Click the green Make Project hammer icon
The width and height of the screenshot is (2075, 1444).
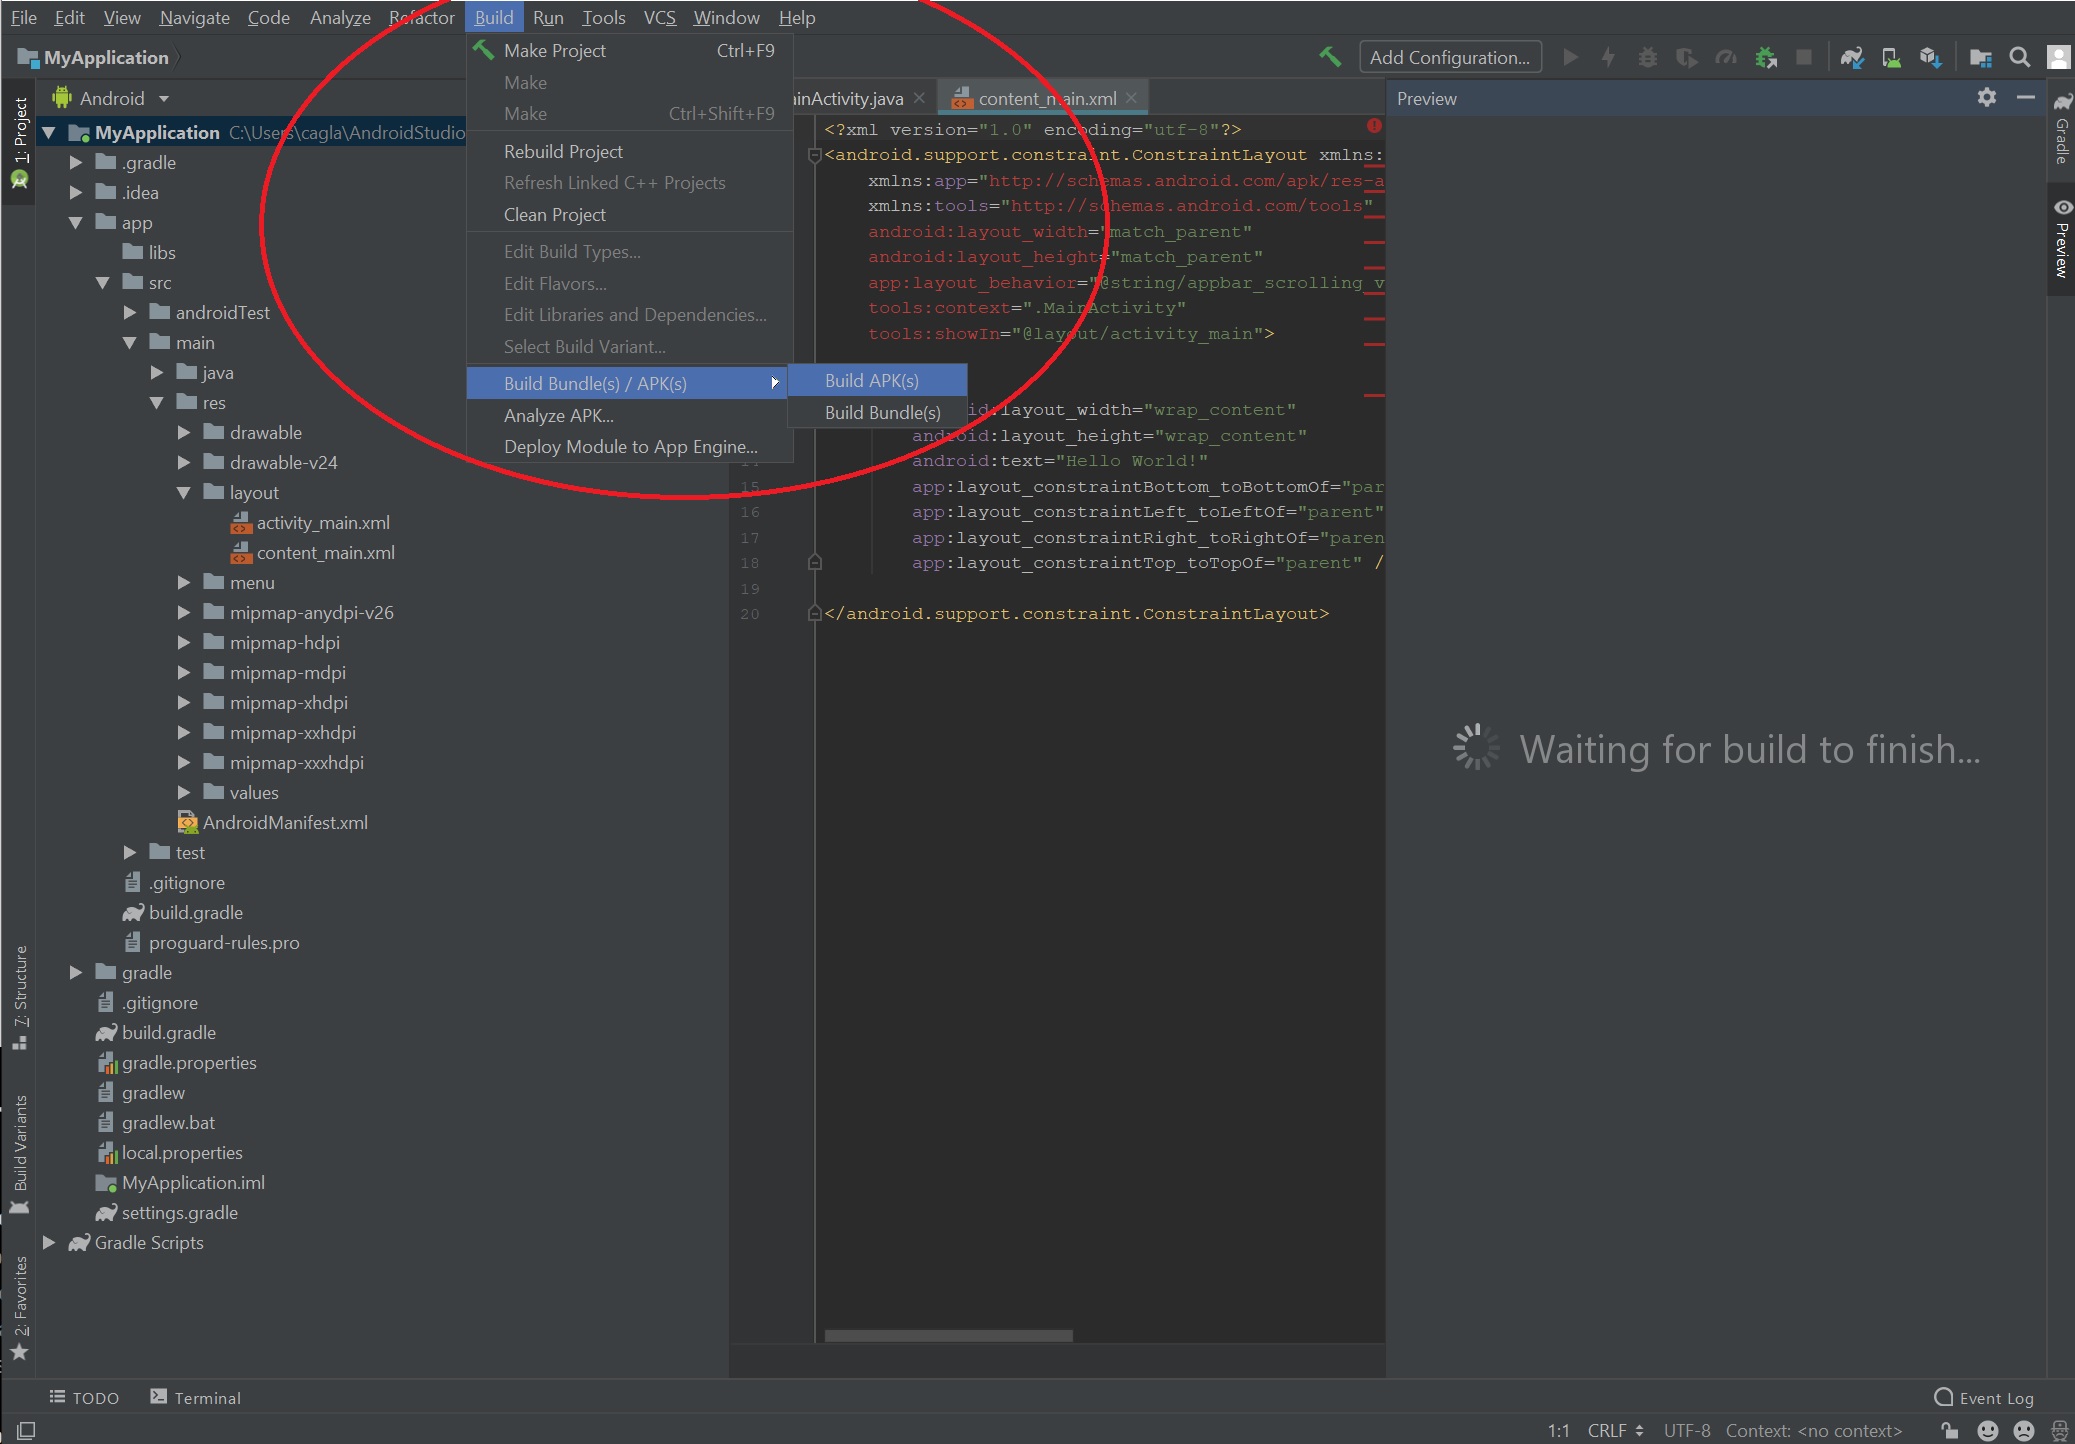[x=1330, y=57]
